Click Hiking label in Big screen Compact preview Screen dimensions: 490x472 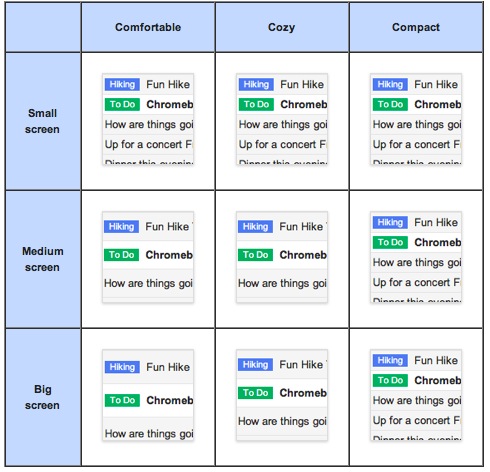(390, 360)
